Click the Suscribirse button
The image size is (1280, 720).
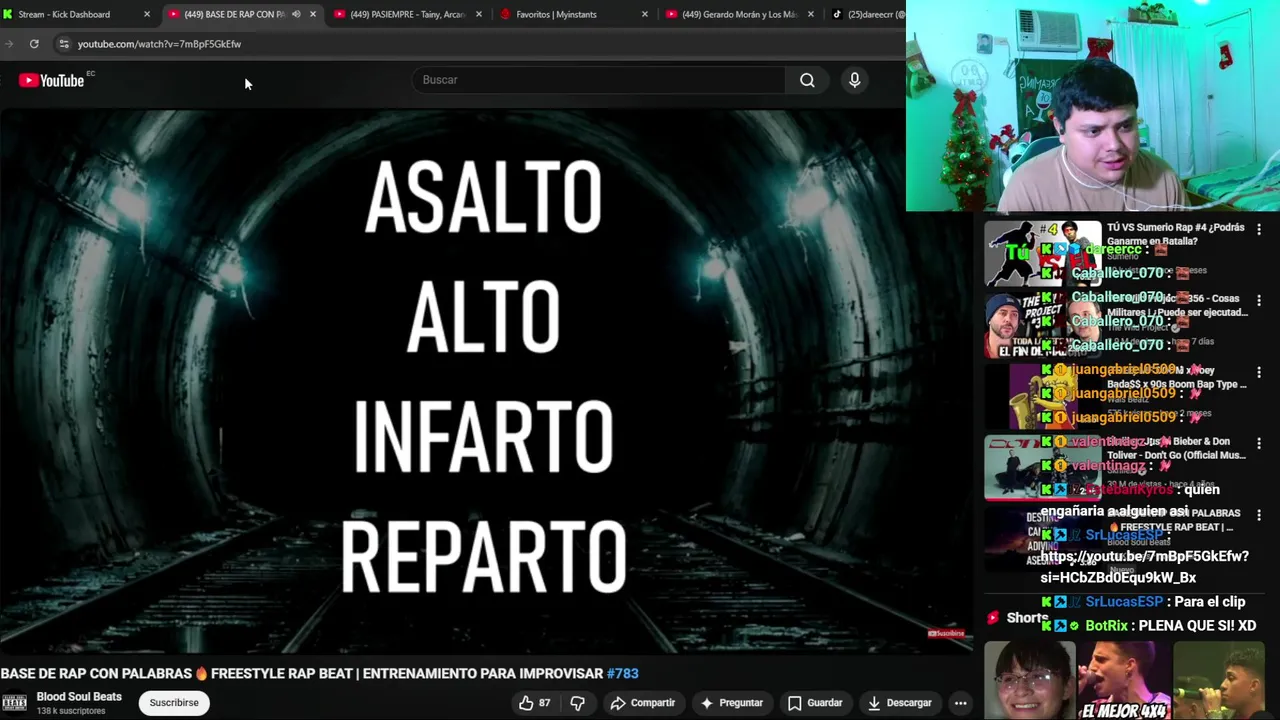[174, 703]
